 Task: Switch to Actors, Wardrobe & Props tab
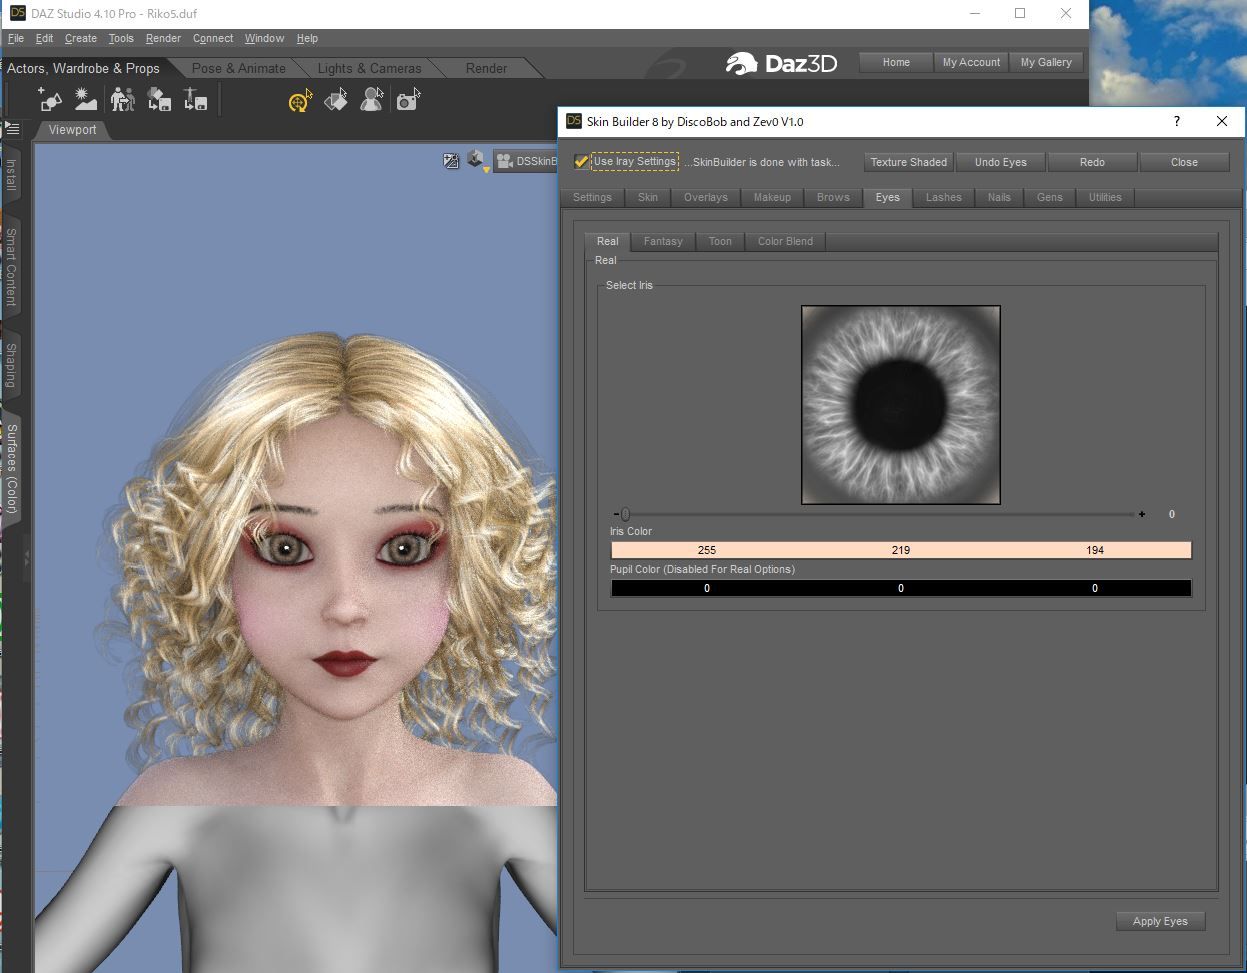point(83,68)
